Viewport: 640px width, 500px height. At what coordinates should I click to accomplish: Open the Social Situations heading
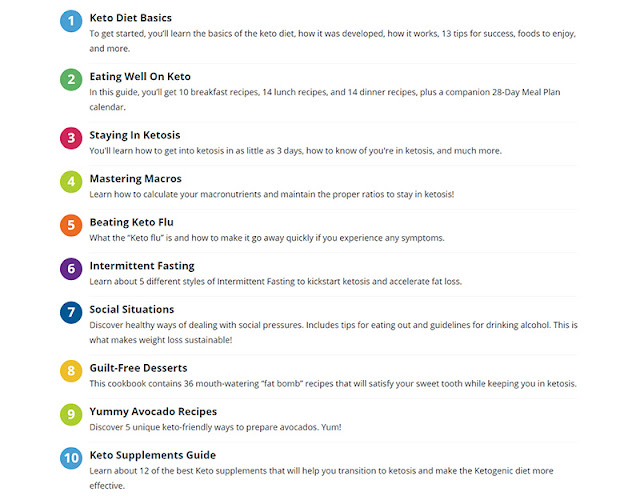coord(131,309)
